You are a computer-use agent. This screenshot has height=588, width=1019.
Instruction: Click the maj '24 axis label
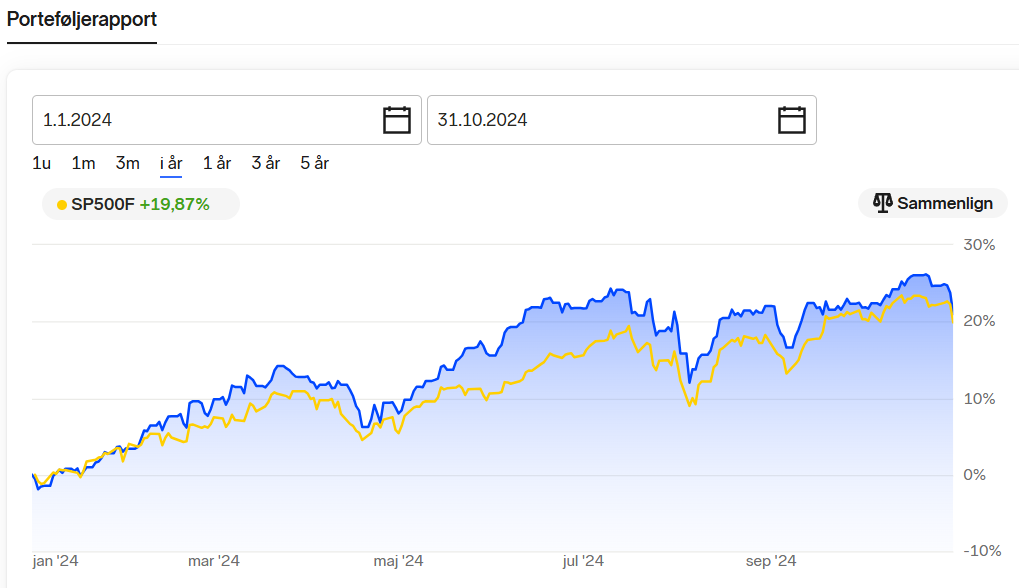398,561
